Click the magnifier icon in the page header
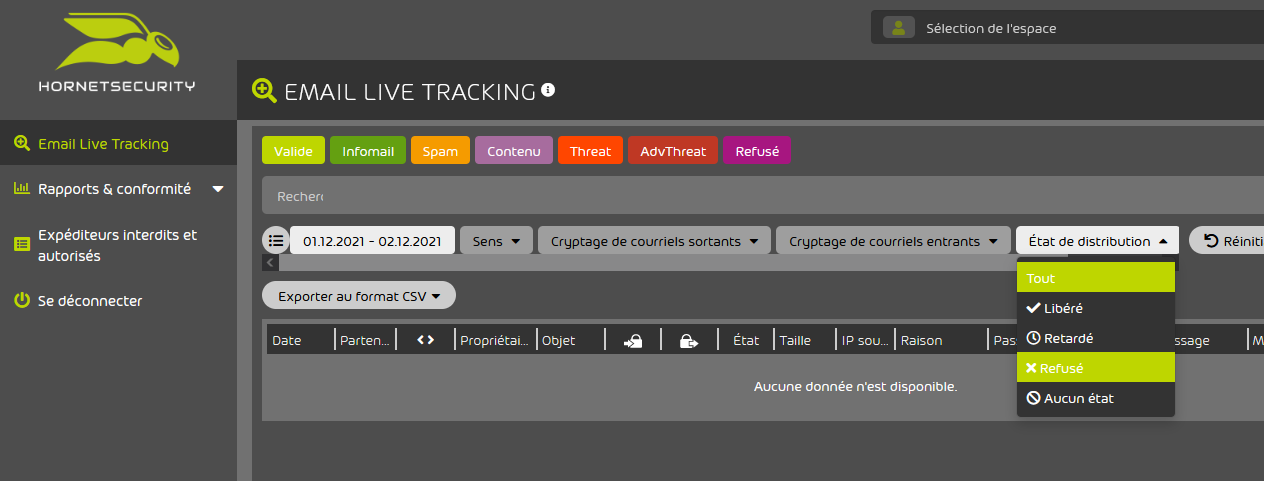This screenshot has height=481, width=1264. point(263,91)
